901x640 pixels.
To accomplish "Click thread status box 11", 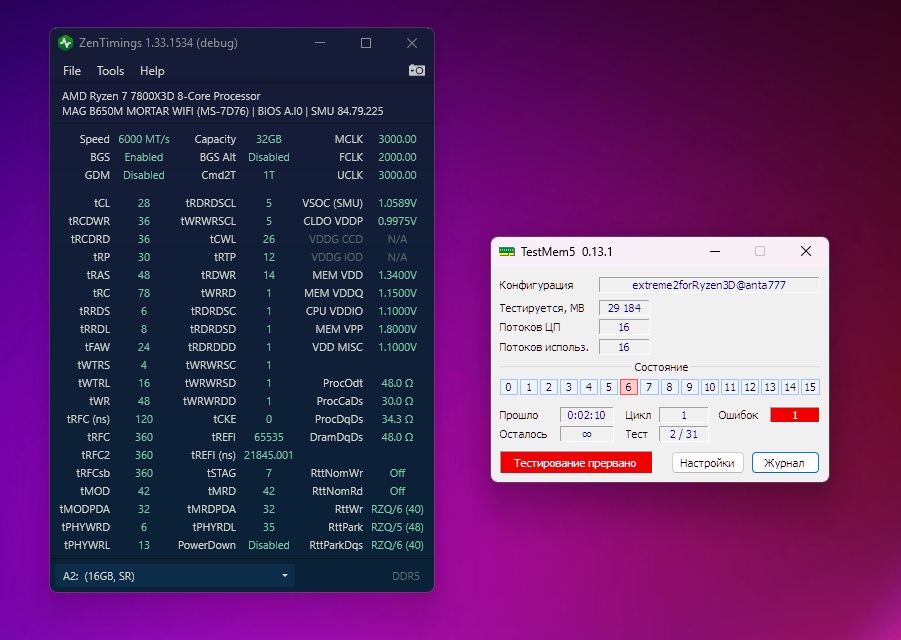I will 730,387.
